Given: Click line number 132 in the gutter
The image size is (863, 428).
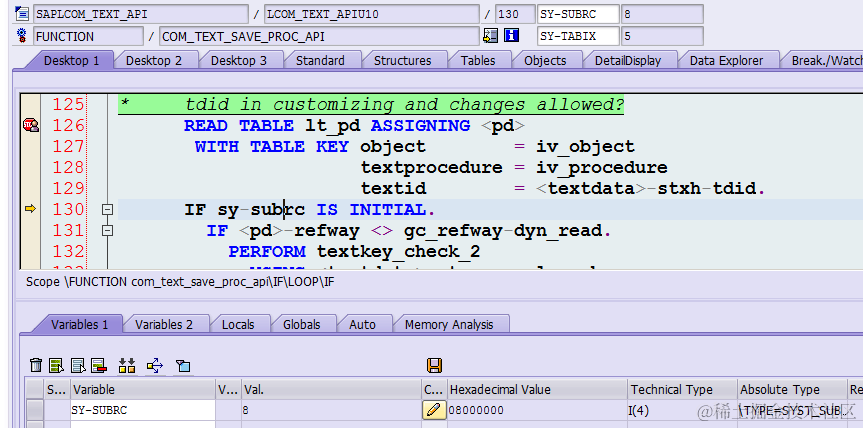Looking at the screenshot, I should click(68, 251).
